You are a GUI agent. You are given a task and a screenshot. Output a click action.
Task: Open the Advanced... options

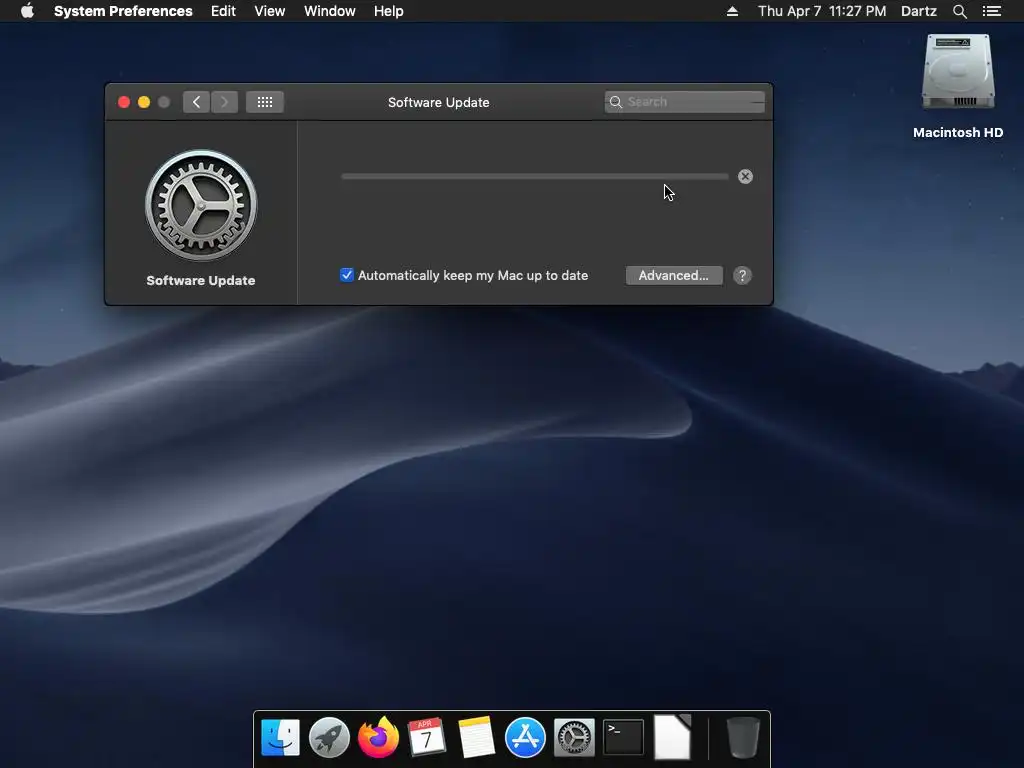[x=674, y=276]
